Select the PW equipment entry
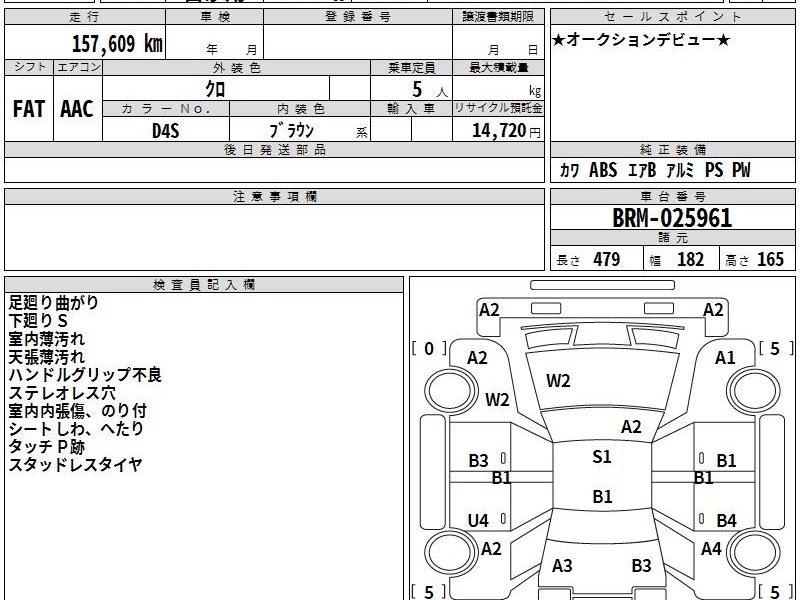This screenshot has height=600, width=800. click(x=741, y=170)
